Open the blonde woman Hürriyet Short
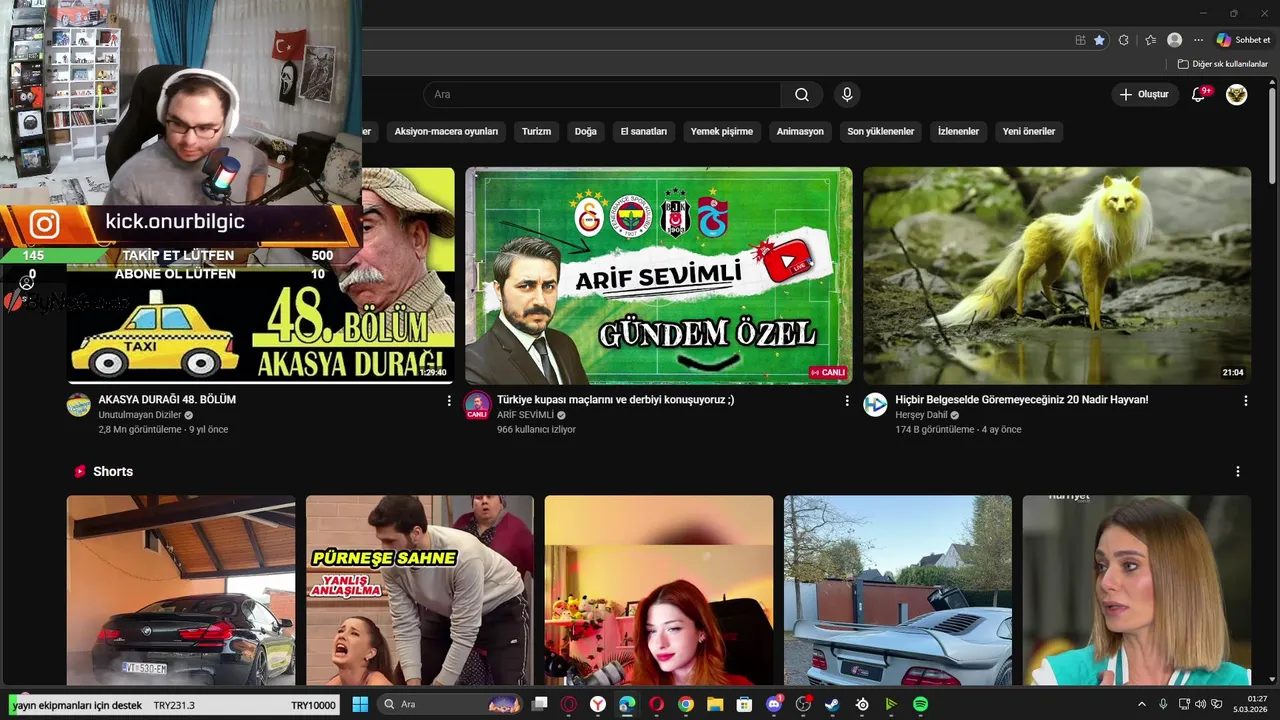This screenshot has width=1280, height=720. point(1136,590)
